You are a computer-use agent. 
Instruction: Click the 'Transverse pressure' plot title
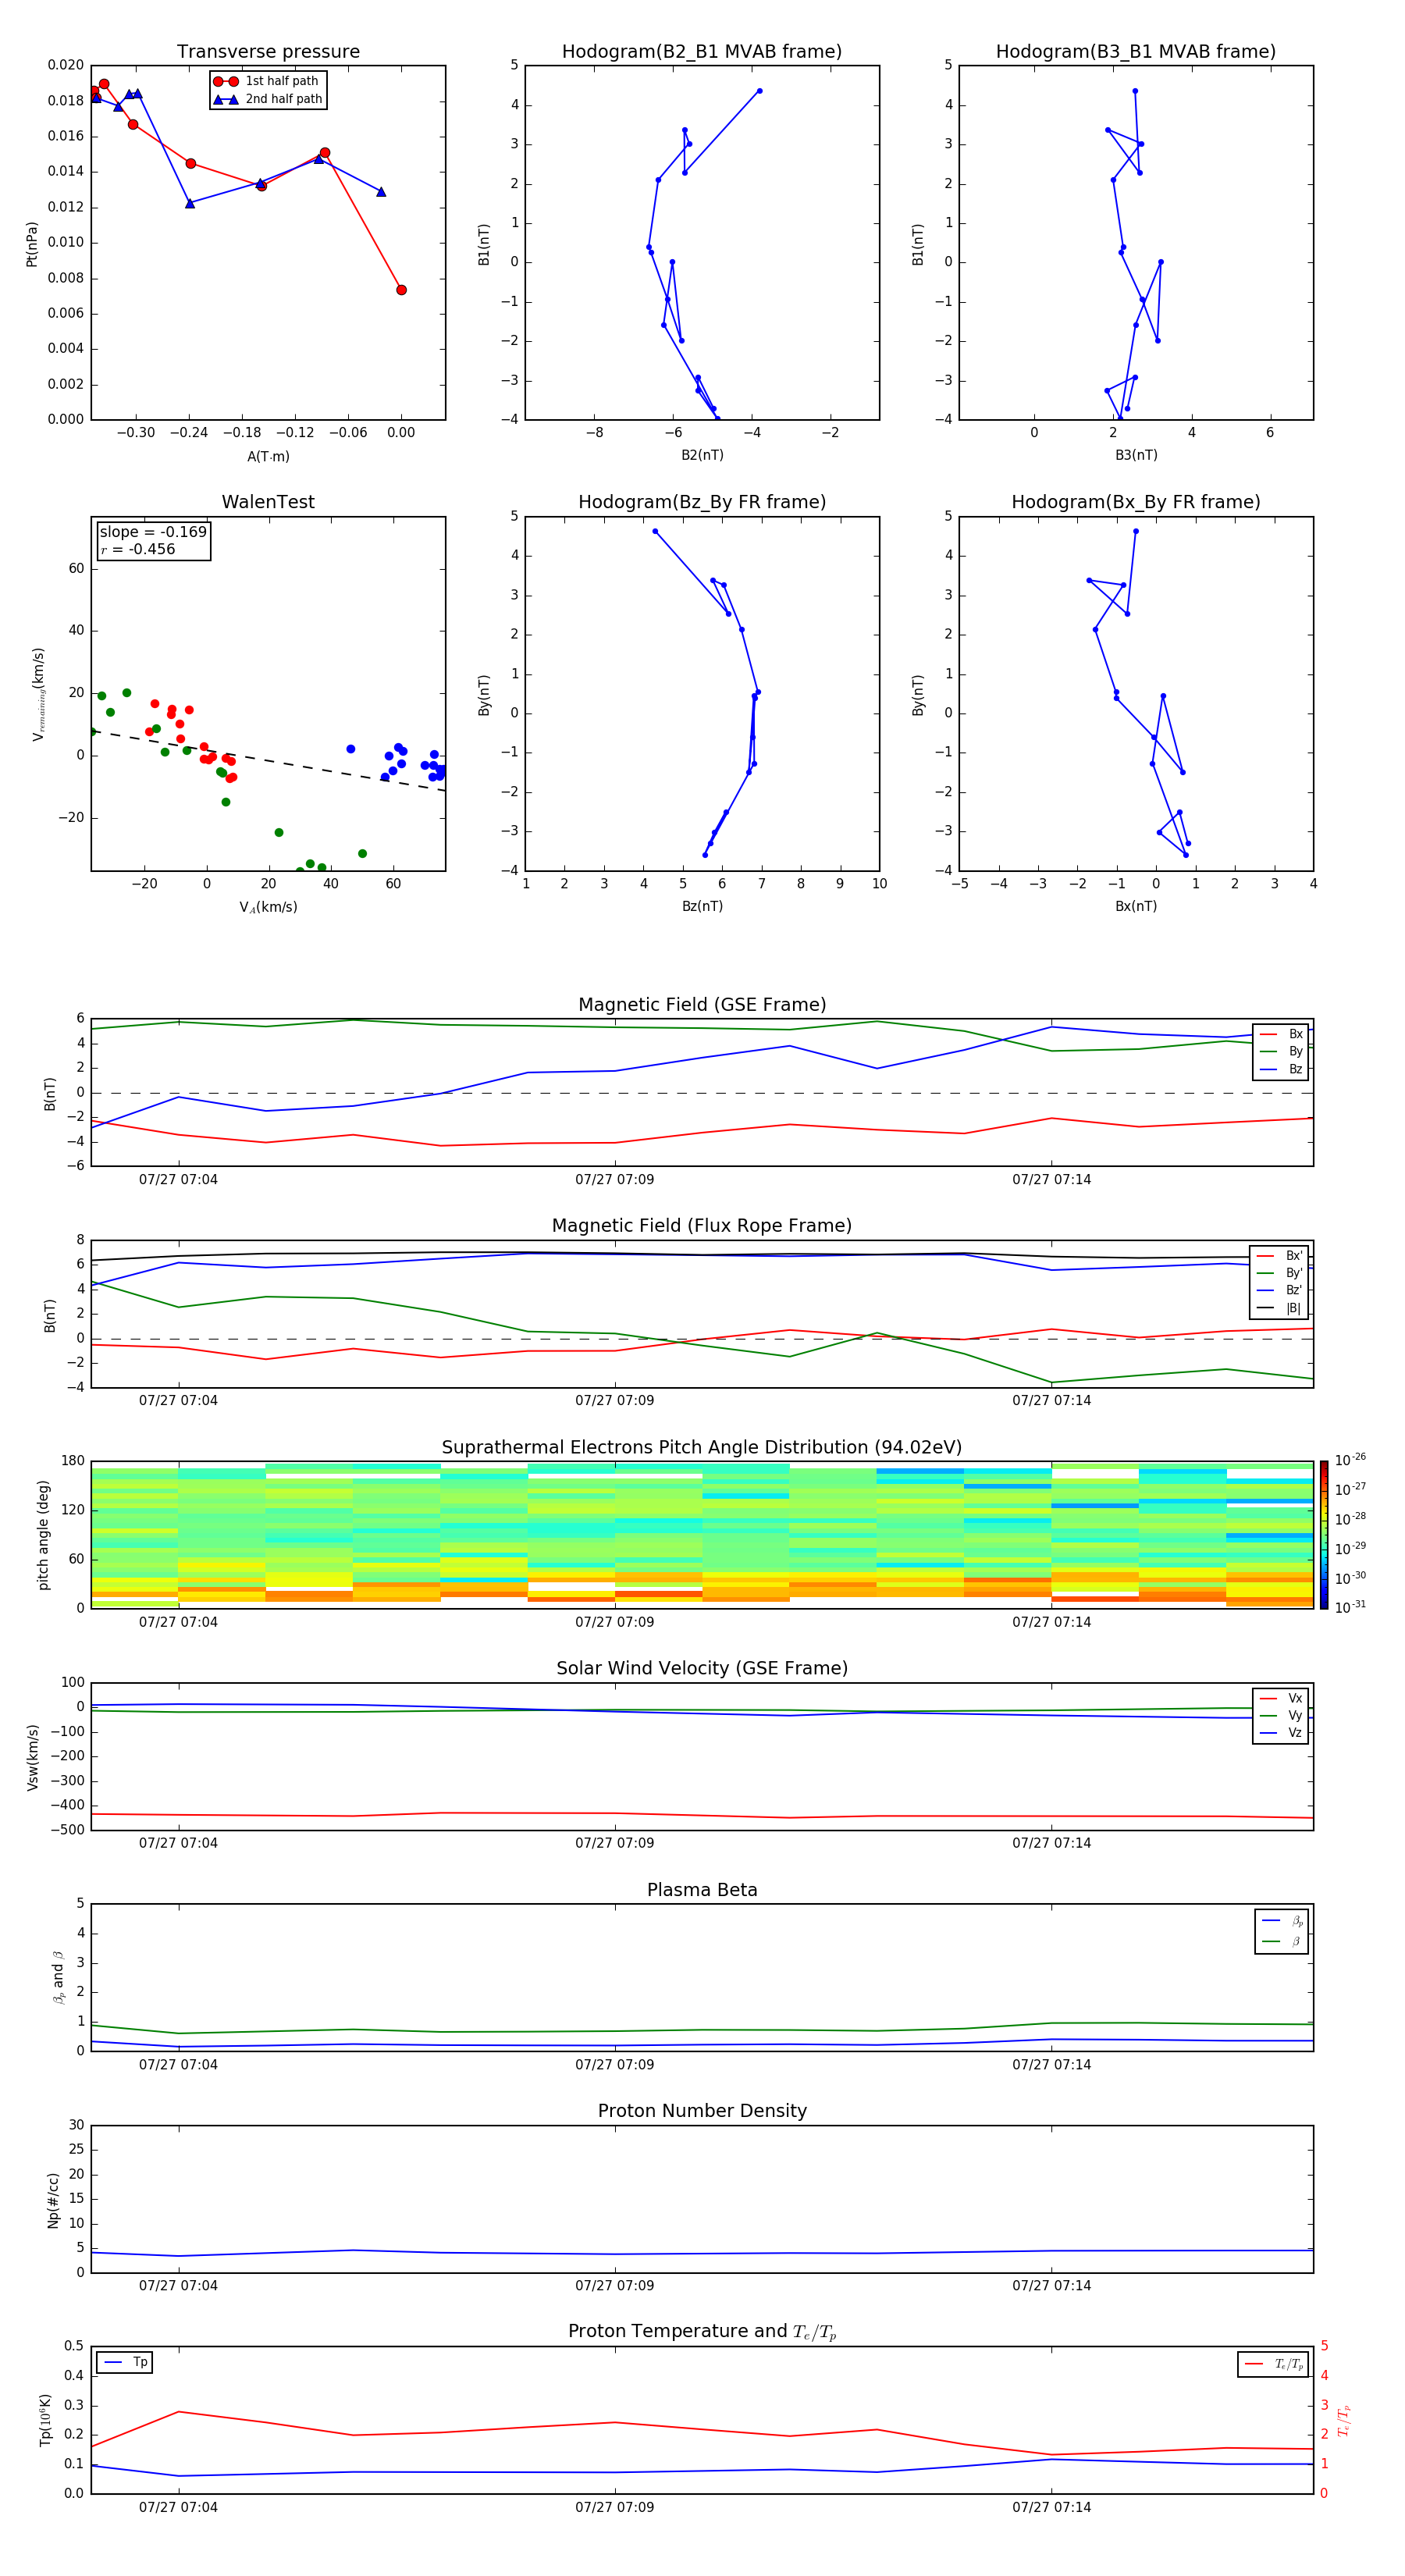[268, 52]
